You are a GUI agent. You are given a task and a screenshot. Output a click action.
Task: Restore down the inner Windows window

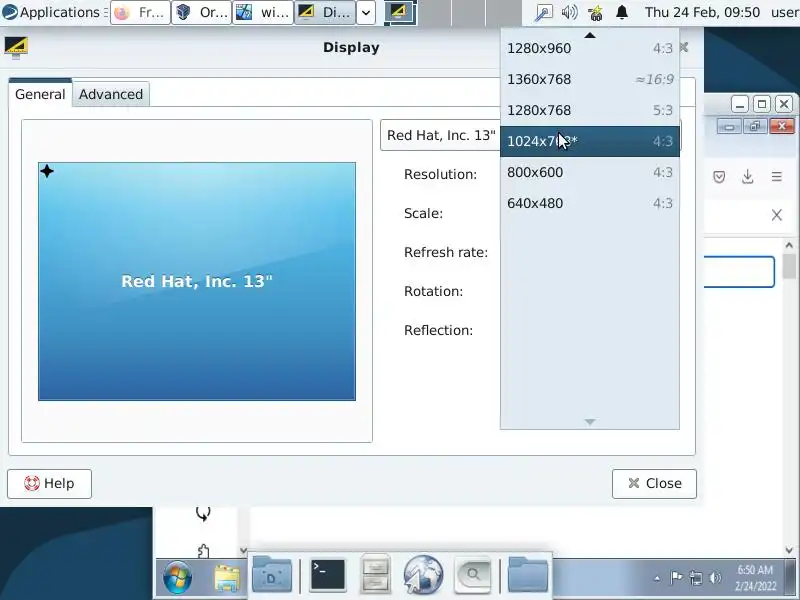755,126
